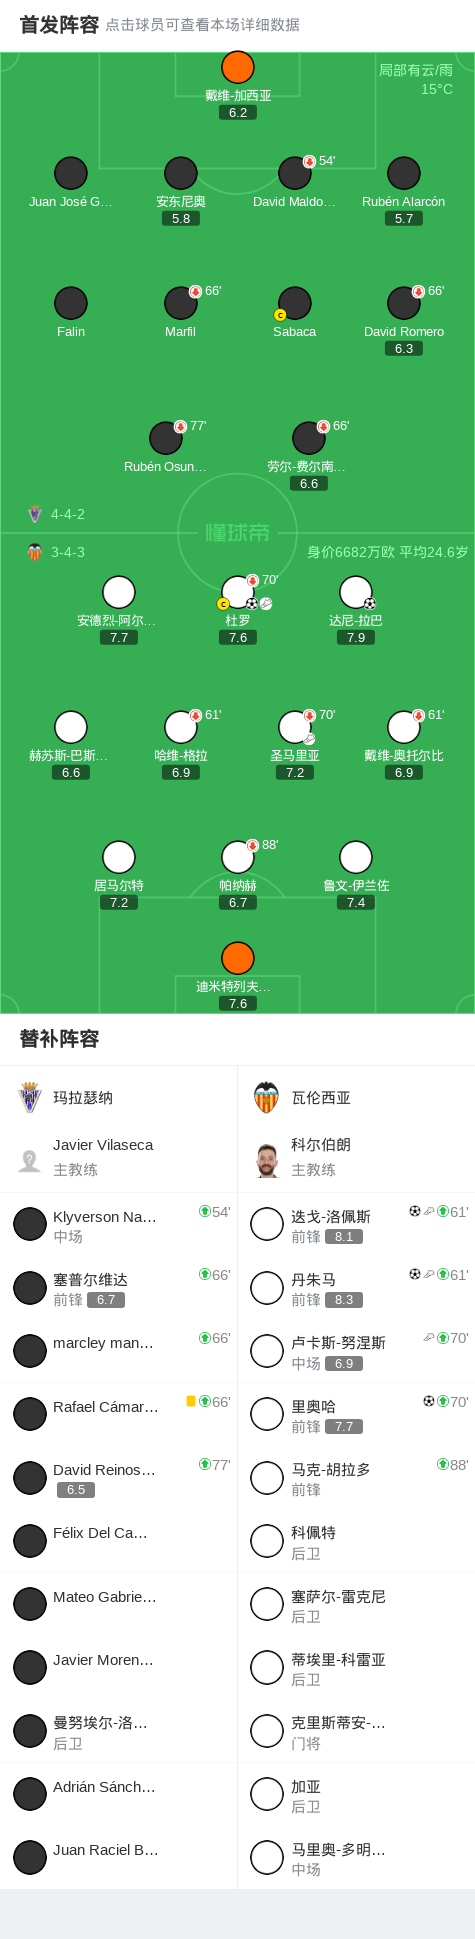475x1939 pixels.
Task: Click 瓦伦西亚 team crest in substitutes
Action: point(266,1097)
